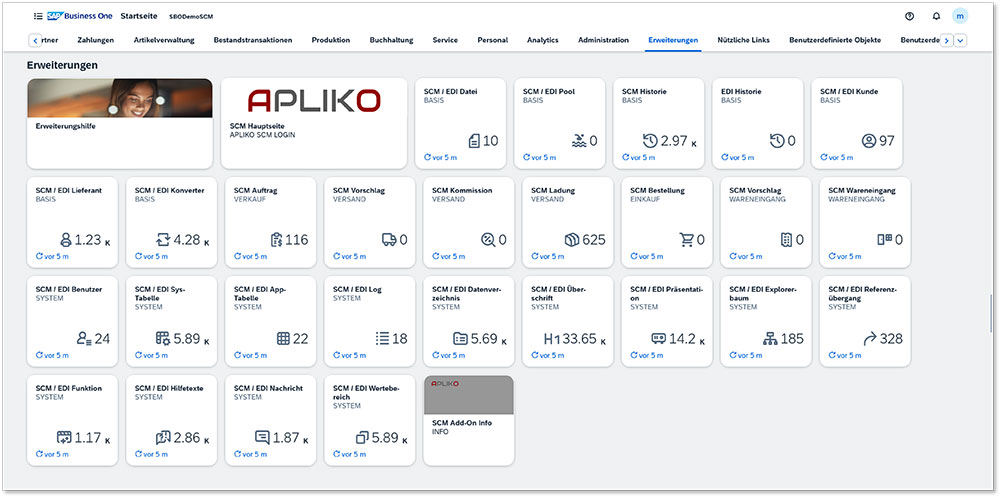Open the user avatar 'm' profile

[x=960, y=16]
